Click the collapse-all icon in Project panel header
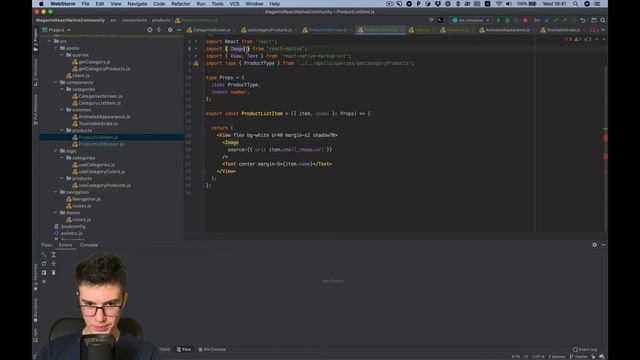The height and width of the screenshot is (360, 640). click(159, 30)
